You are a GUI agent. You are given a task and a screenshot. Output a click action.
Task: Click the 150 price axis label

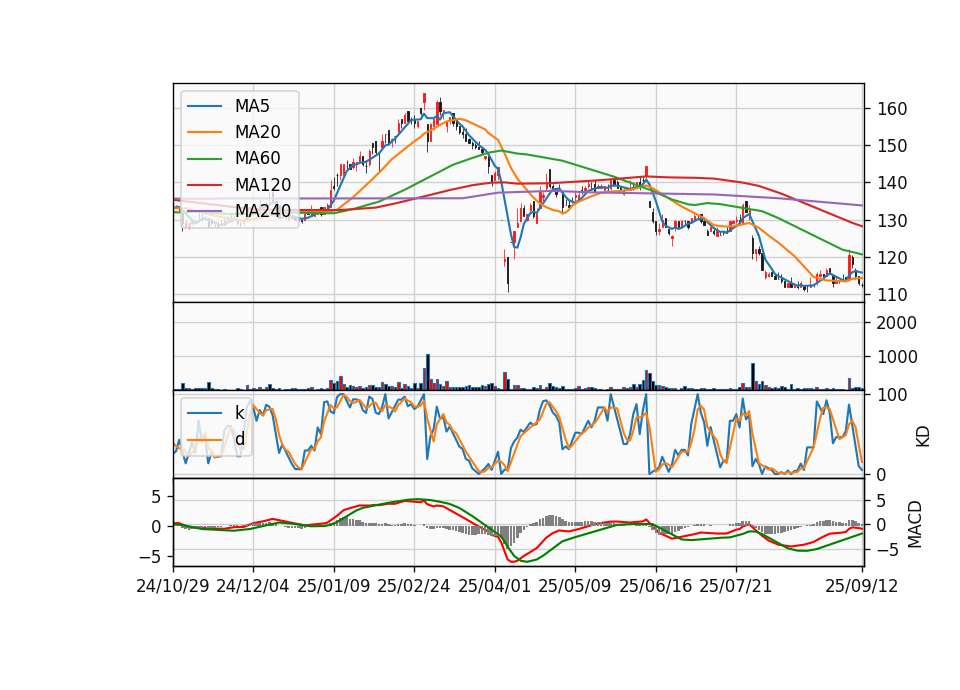pyautogui.click(x=892, y=146)
